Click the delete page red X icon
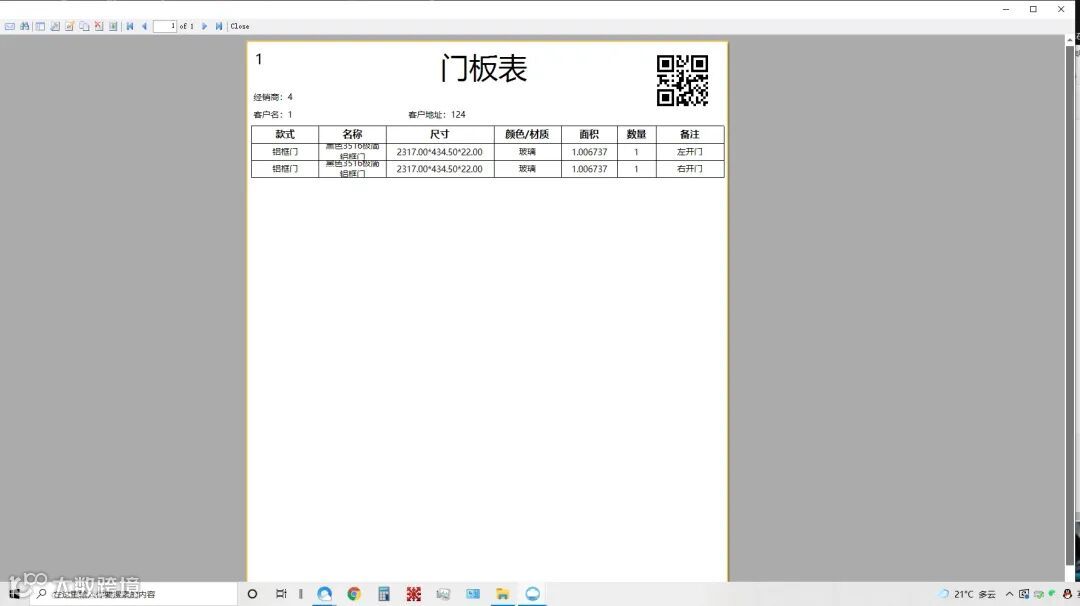1080x606 pixels. click(x=98, y=26)
